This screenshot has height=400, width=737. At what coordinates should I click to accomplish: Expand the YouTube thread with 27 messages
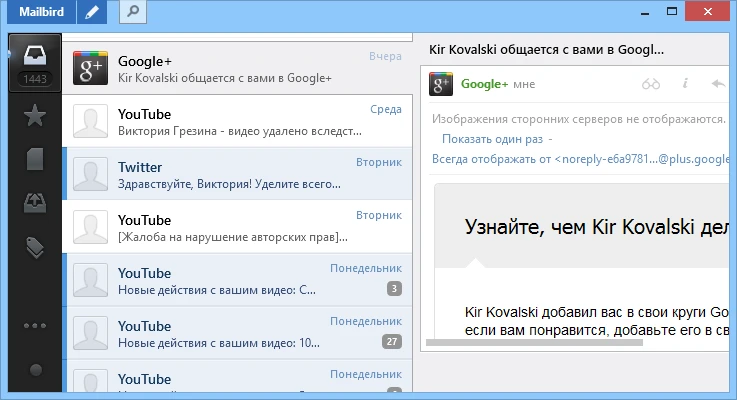click(x=391, y=342)
